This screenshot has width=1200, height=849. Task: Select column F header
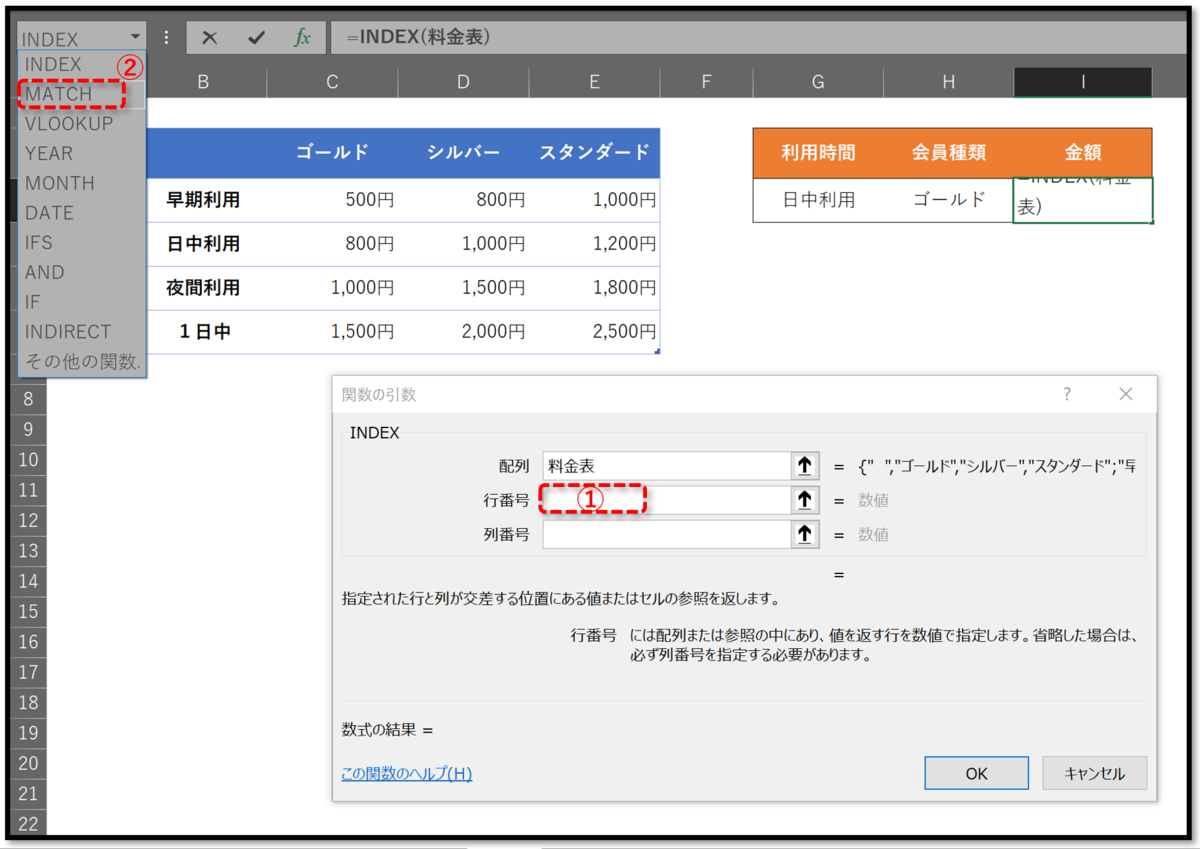coord(706,82)
